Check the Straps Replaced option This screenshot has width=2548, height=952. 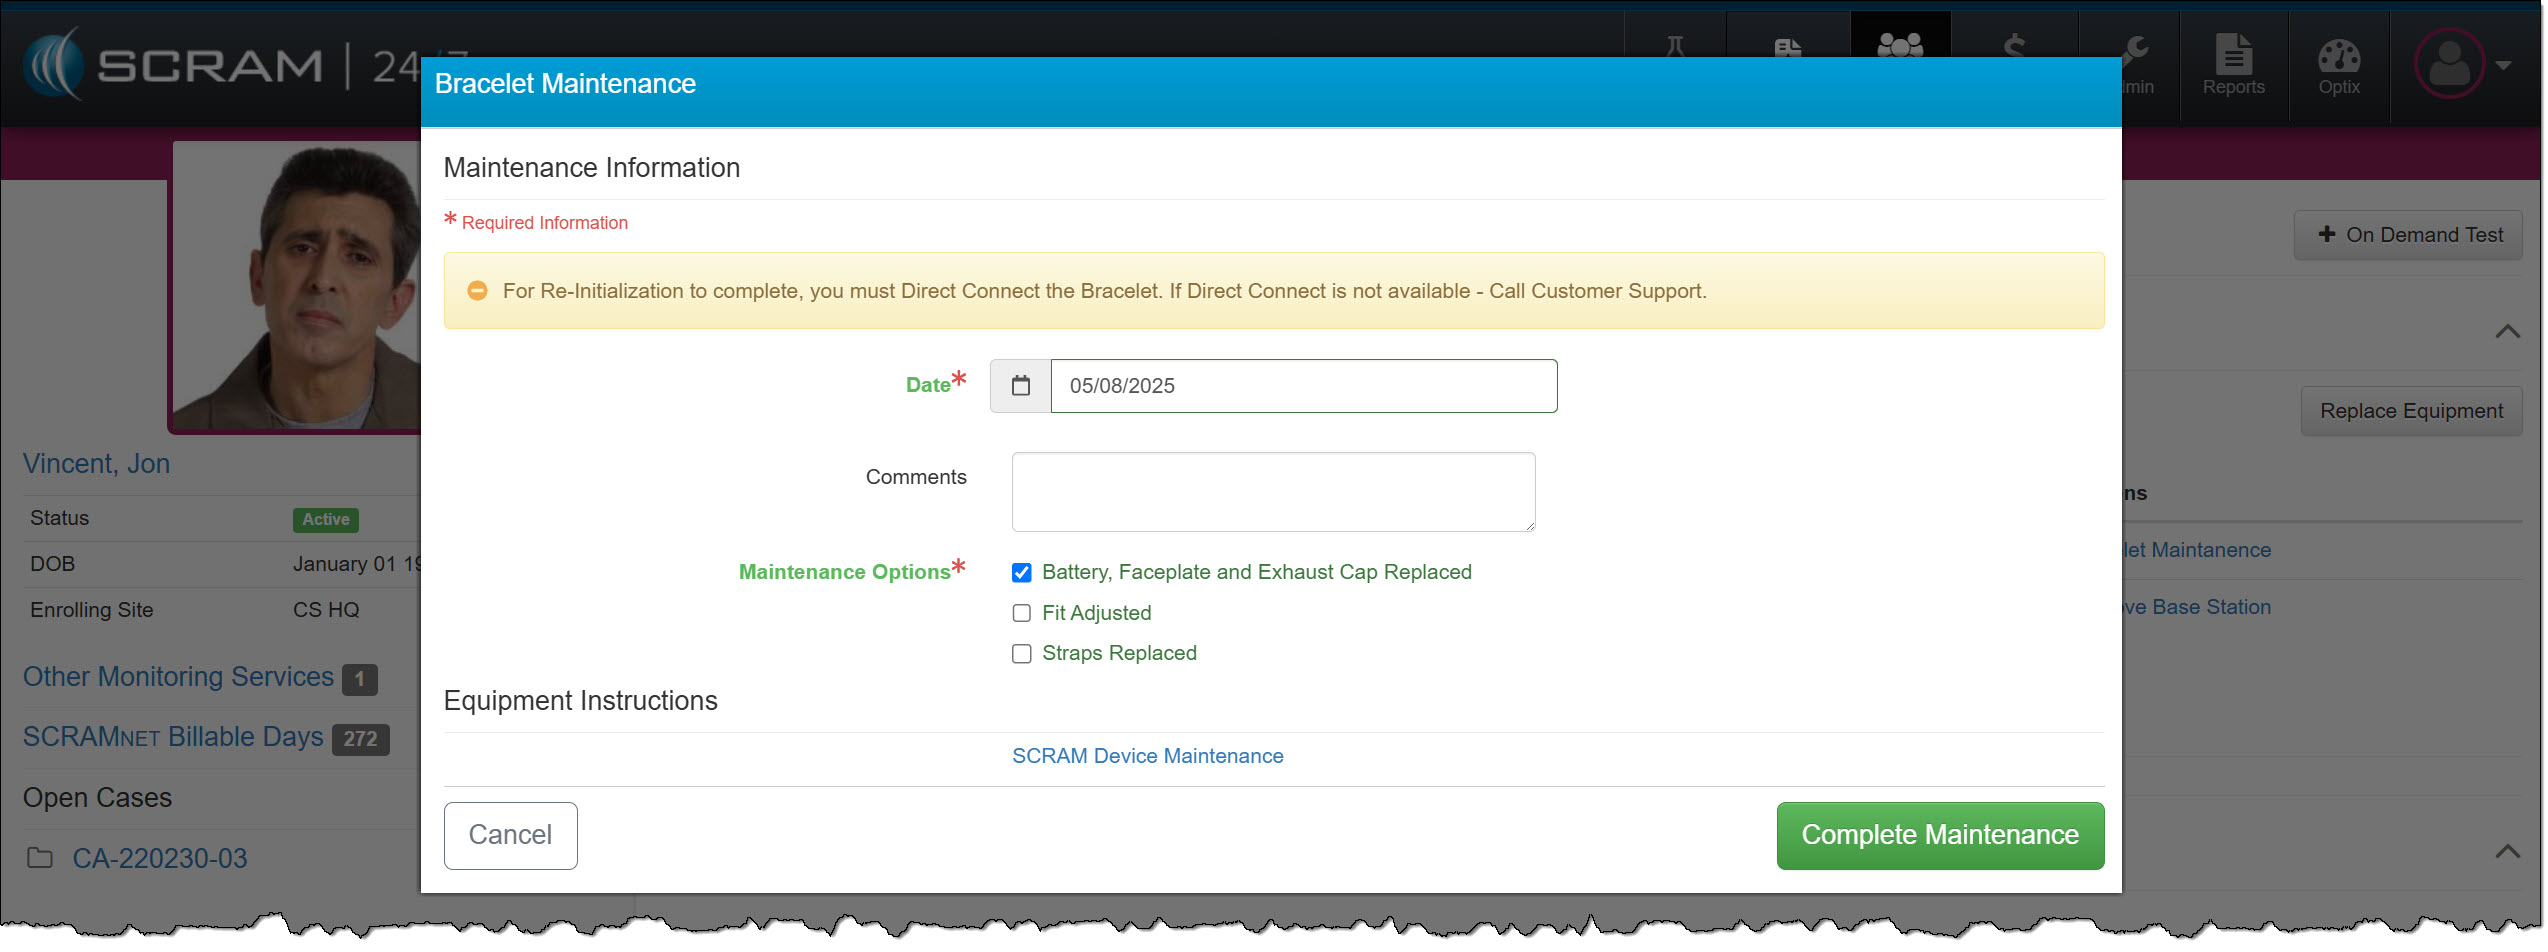(1021, 654)
